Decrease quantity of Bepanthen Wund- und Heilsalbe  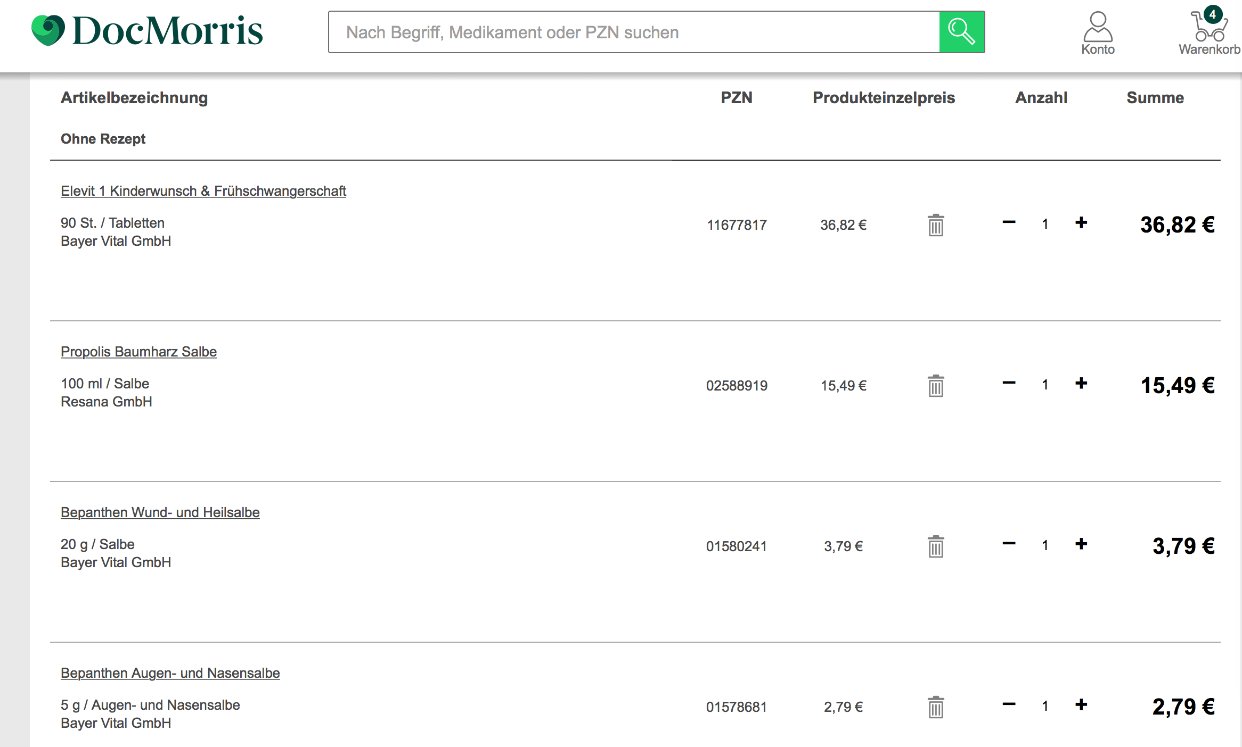click(x=1009, y=543)
